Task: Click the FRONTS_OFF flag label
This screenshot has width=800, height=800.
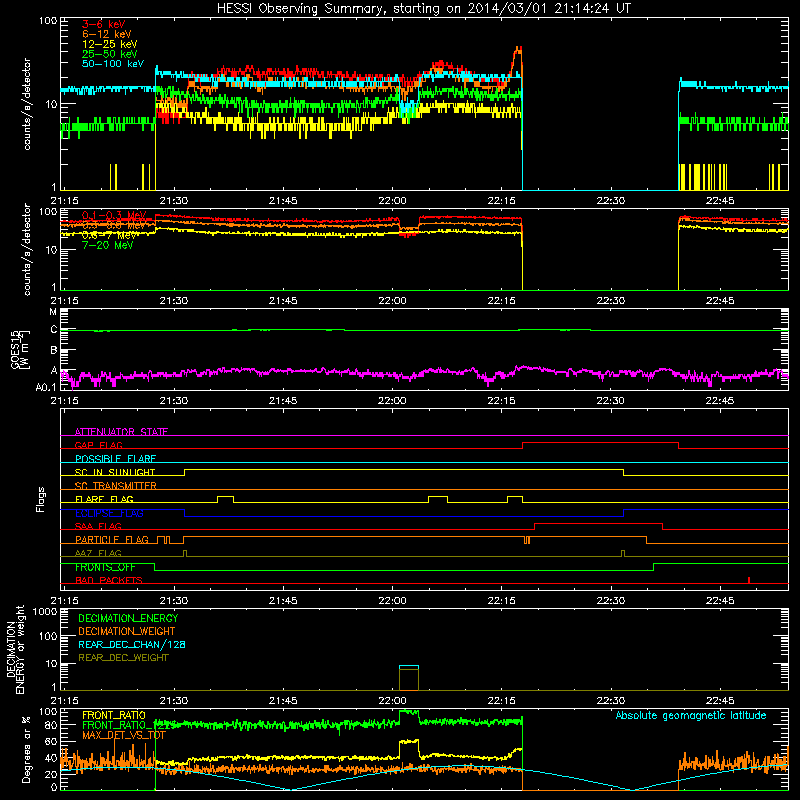Action: [x=105, y=567]
